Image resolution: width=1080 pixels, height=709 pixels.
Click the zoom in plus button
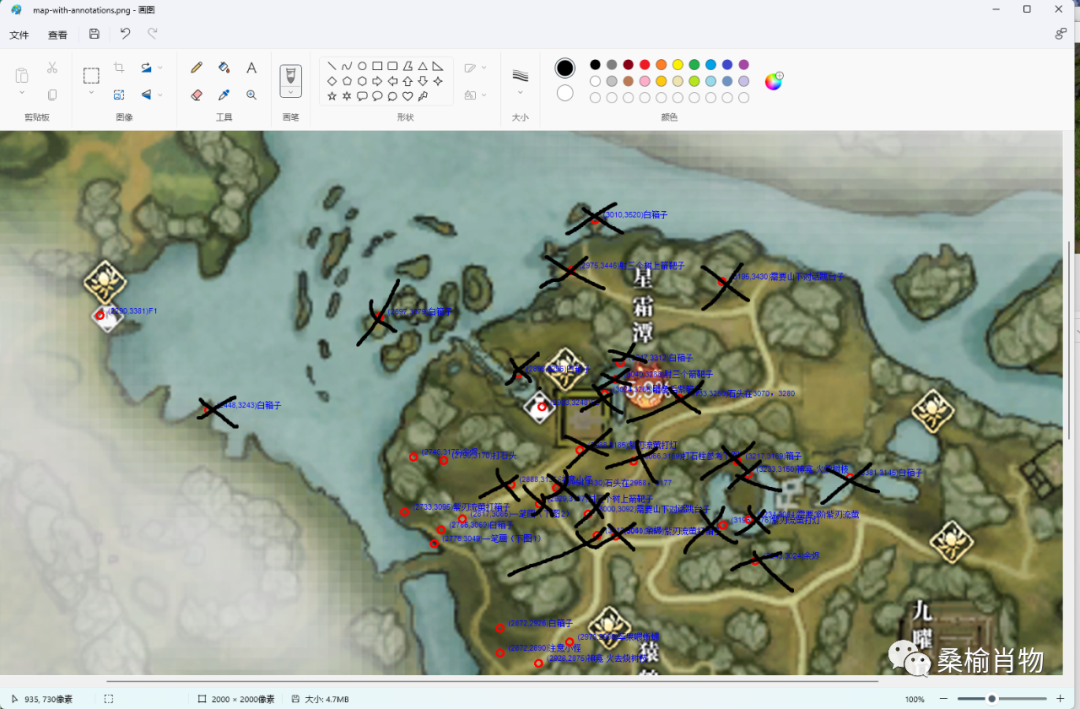click(x=1060, y=699)
